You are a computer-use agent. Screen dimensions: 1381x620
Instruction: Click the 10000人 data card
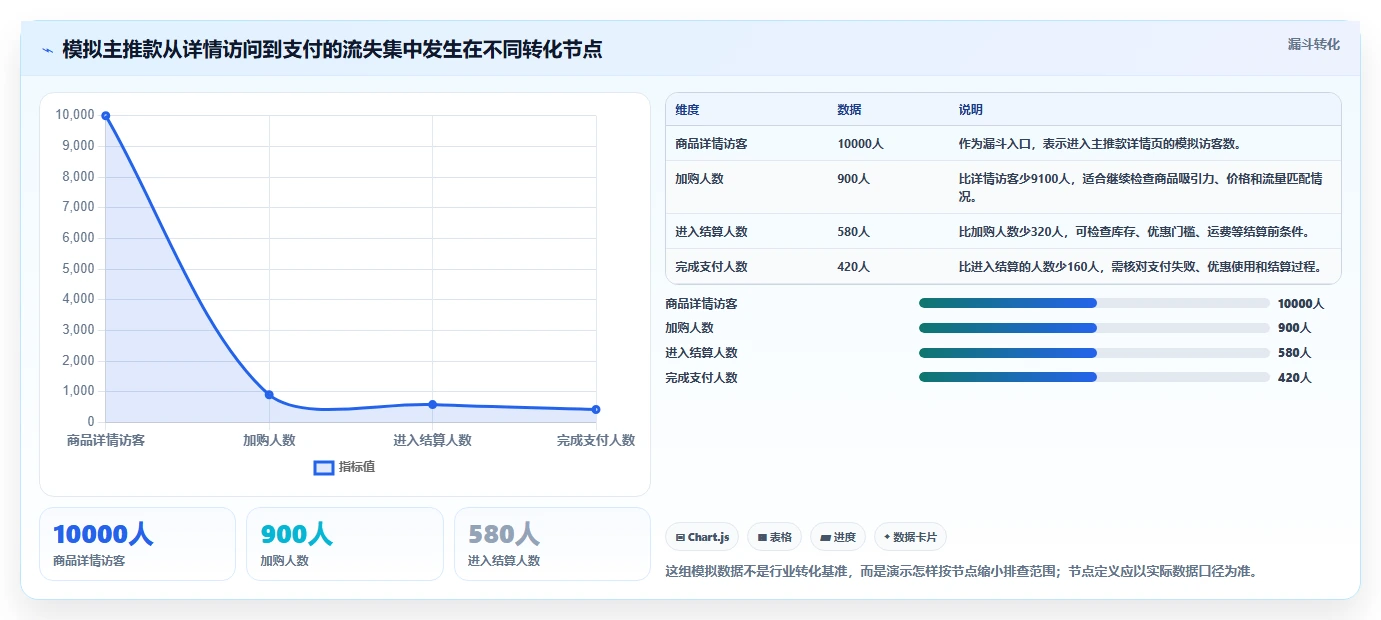click(x=137, y=544)
